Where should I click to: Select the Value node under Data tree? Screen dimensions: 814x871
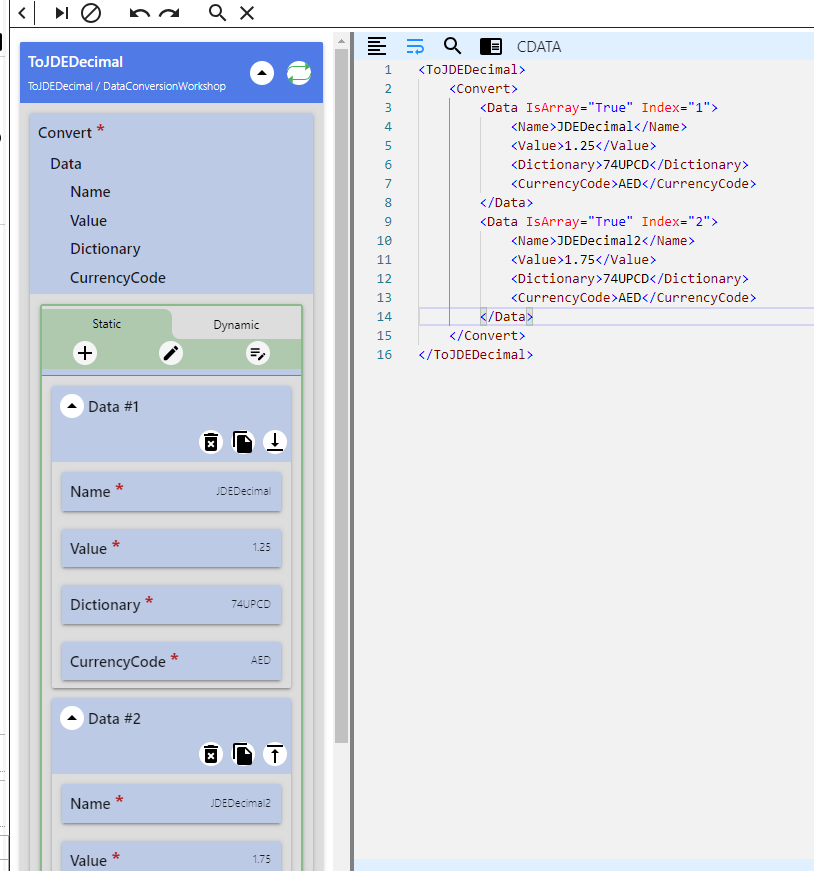point(88,221)
